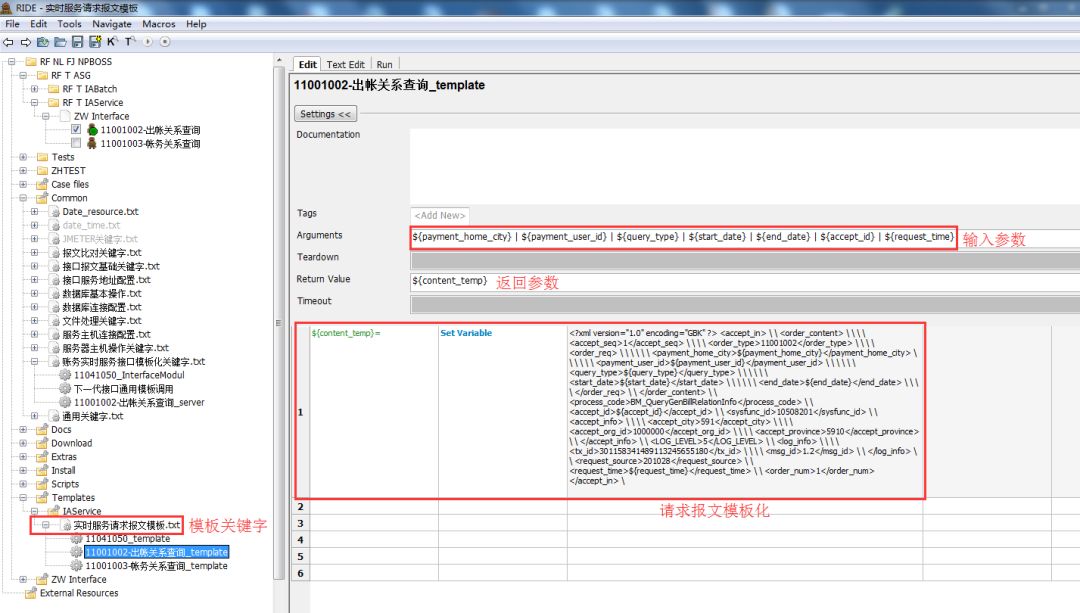The image size is (1080, 613).
Task: Select 通用关键字.txt in tree
Action: point(92,416)
